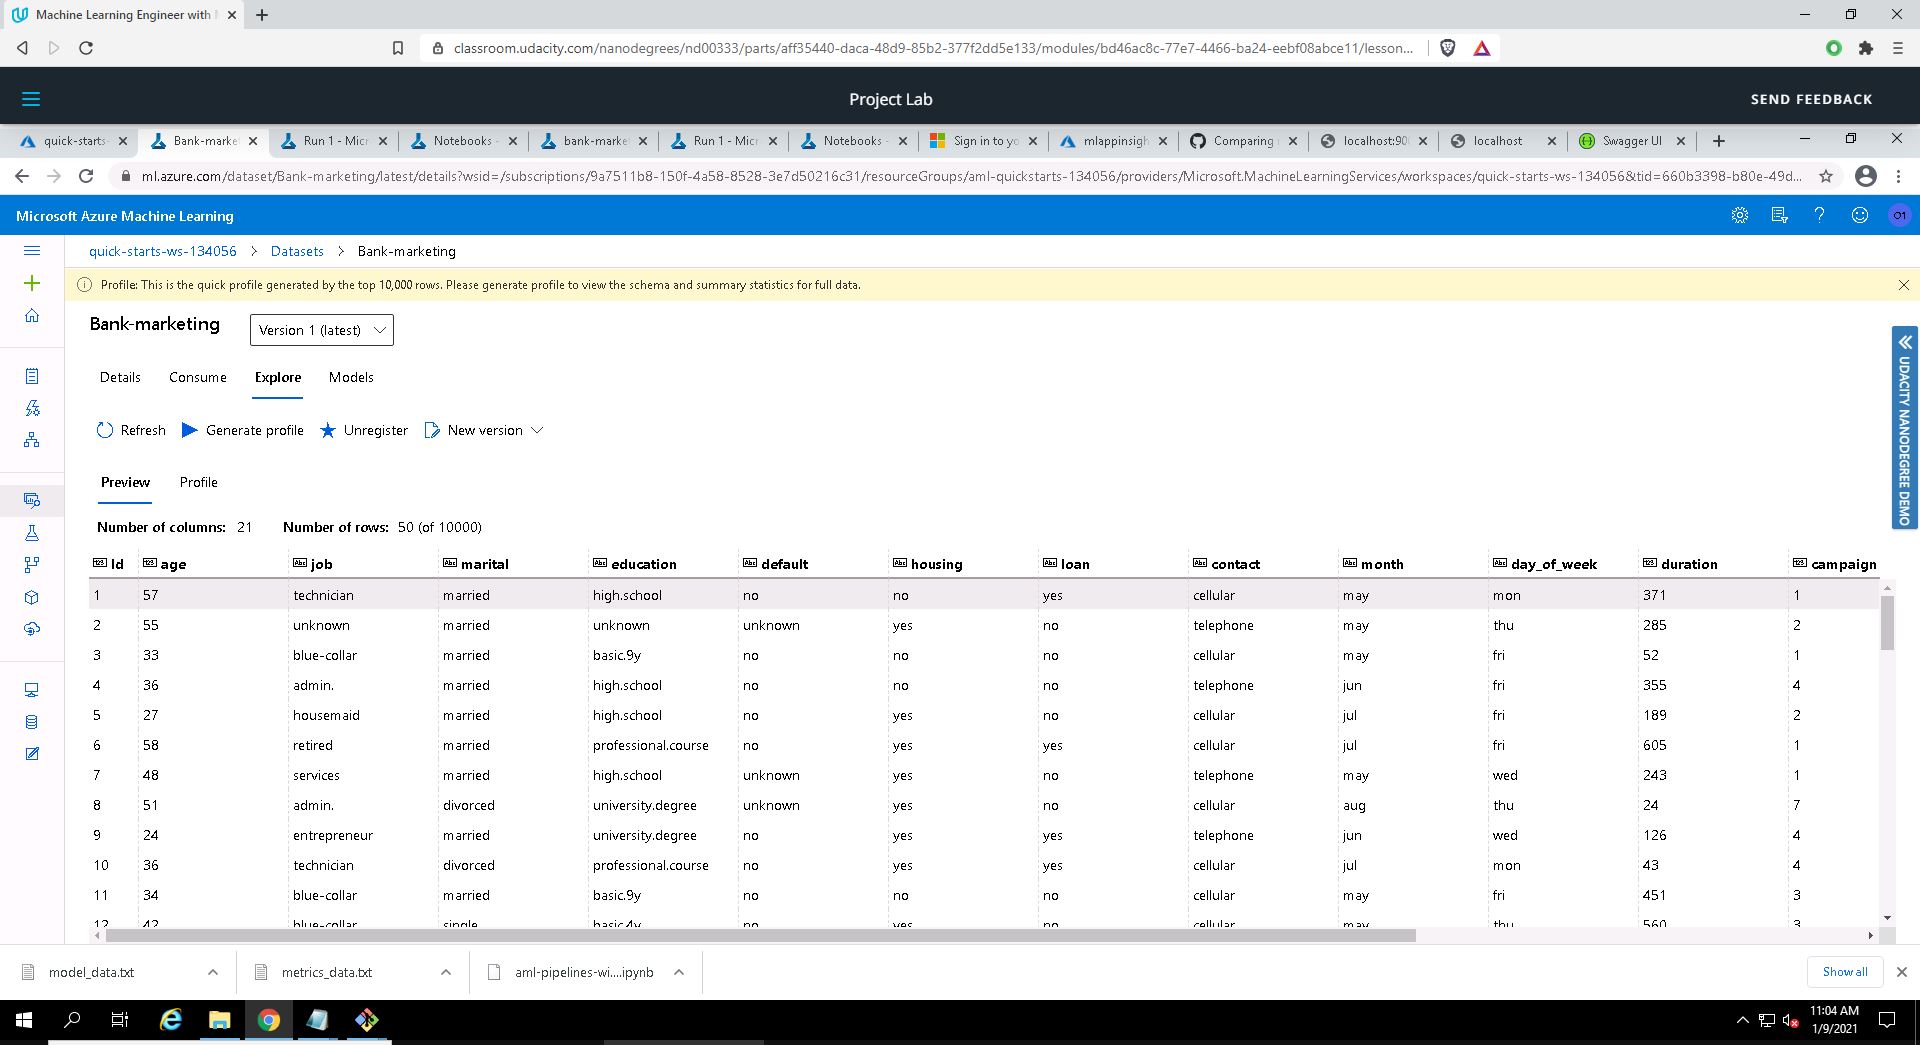Screen dimensions: 1920x1045
Task: Open the Version 1 (latest) dropdown
Action: tap(321, 330)
